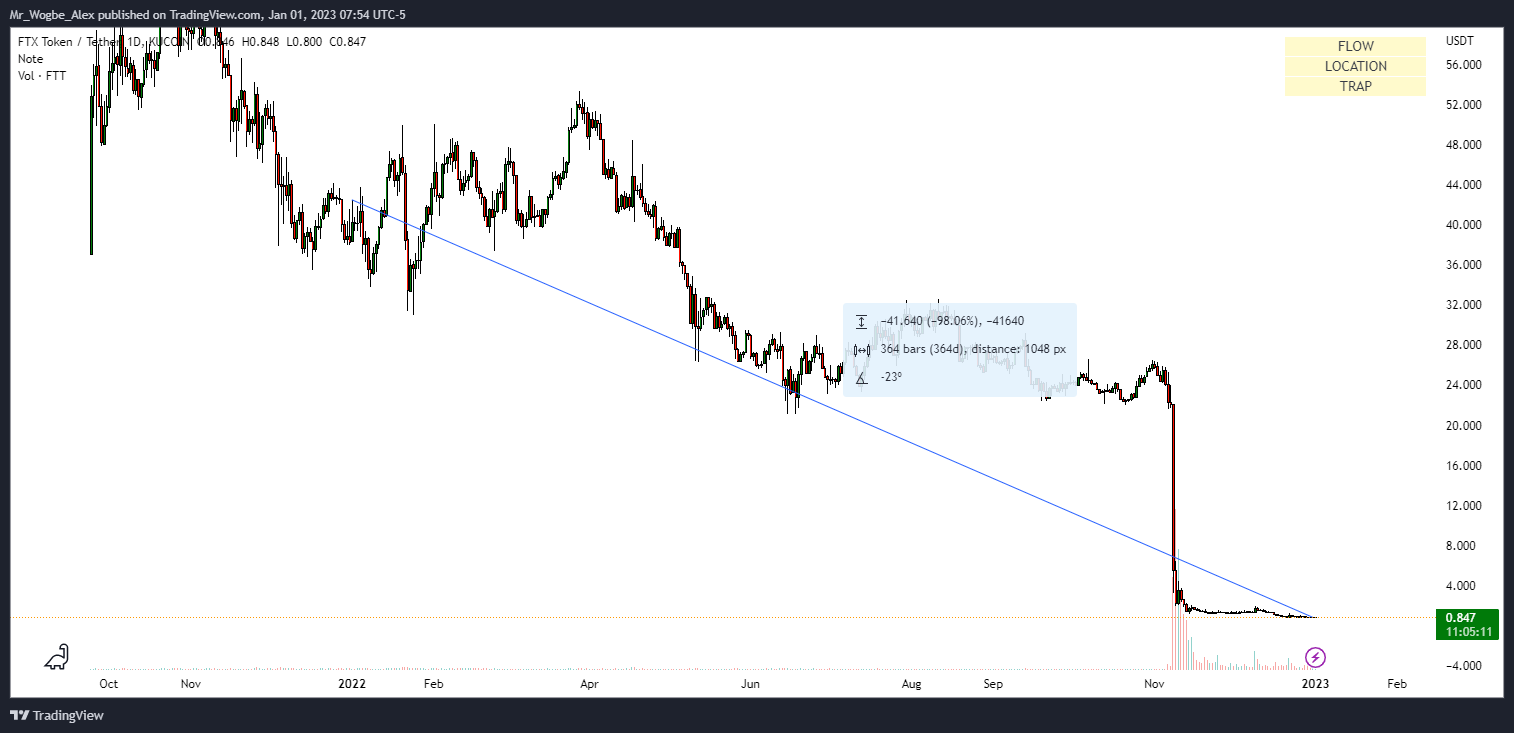
Task: Click the 52.000 price axis label
Action: click(1464, 105)
